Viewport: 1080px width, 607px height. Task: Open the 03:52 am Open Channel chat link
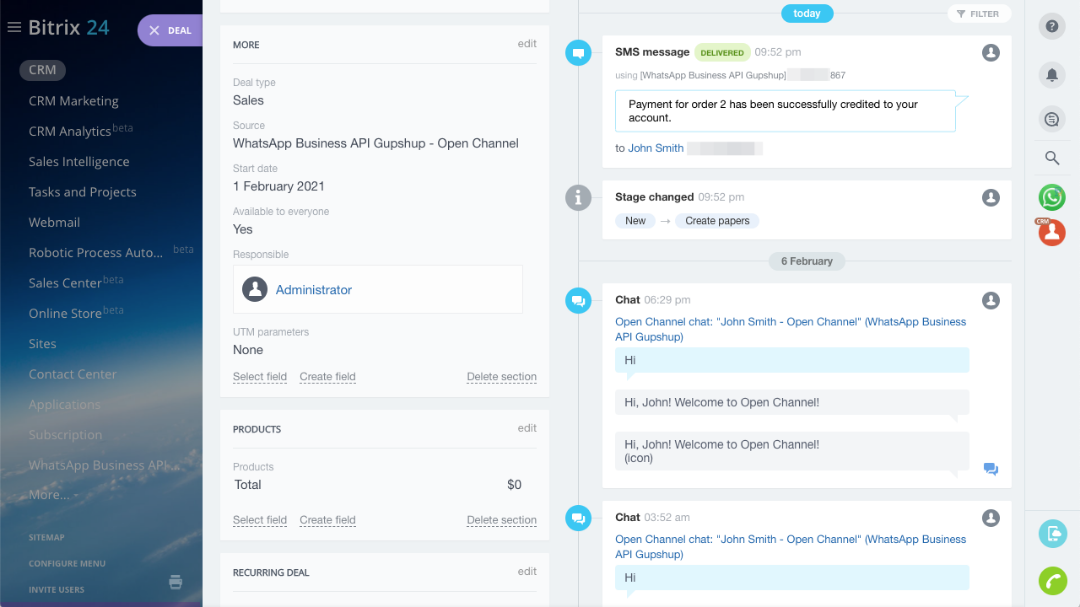pyautogui.click(x=790, y=546)
